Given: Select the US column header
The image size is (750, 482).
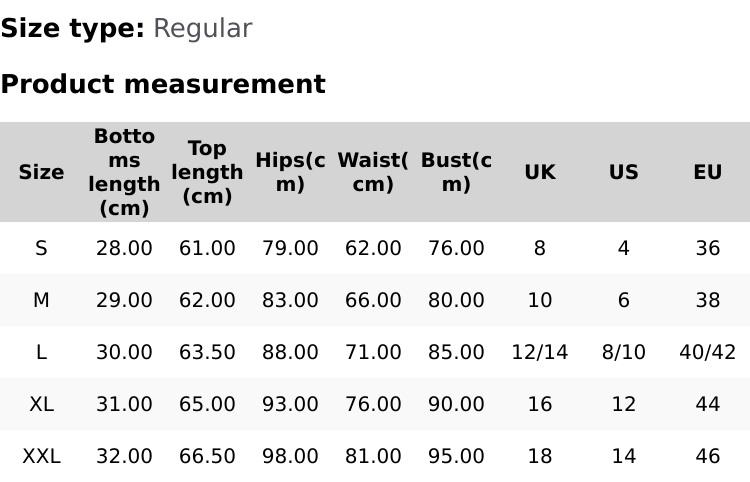Looking at the screenshot, I should (x=624, y=172).
